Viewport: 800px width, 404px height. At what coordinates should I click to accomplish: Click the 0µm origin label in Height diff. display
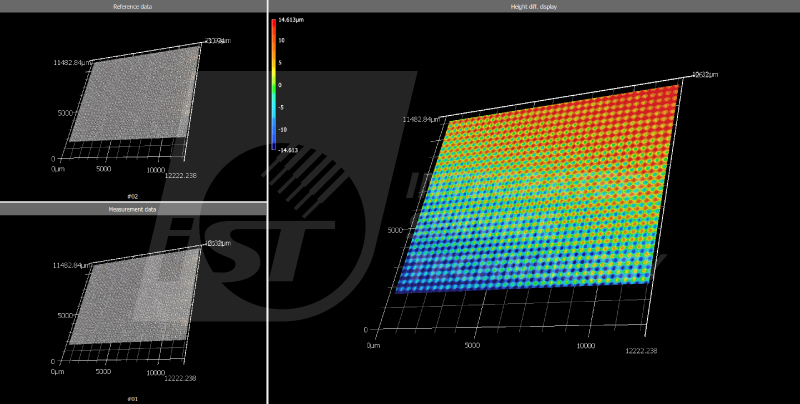(x=373, y=346)
